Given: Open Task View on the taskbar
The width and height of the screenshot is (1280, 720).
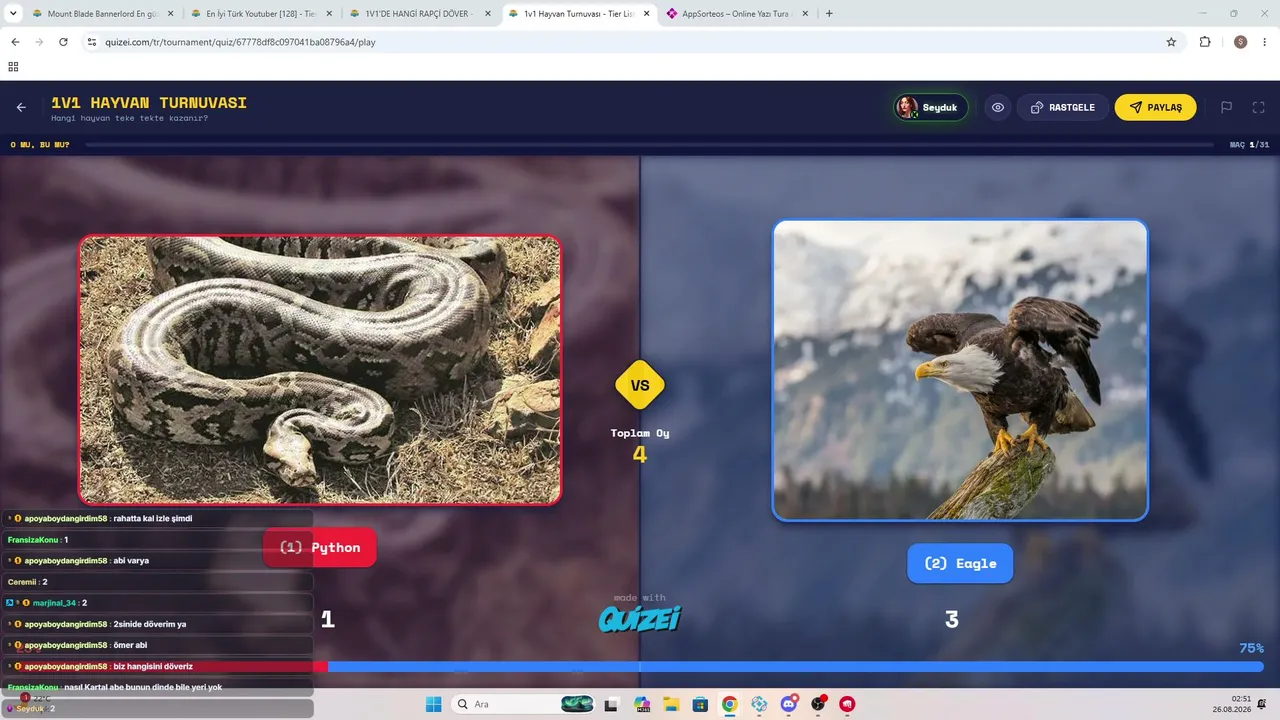Looking at the screenshot, I should (x=611, y=704).
